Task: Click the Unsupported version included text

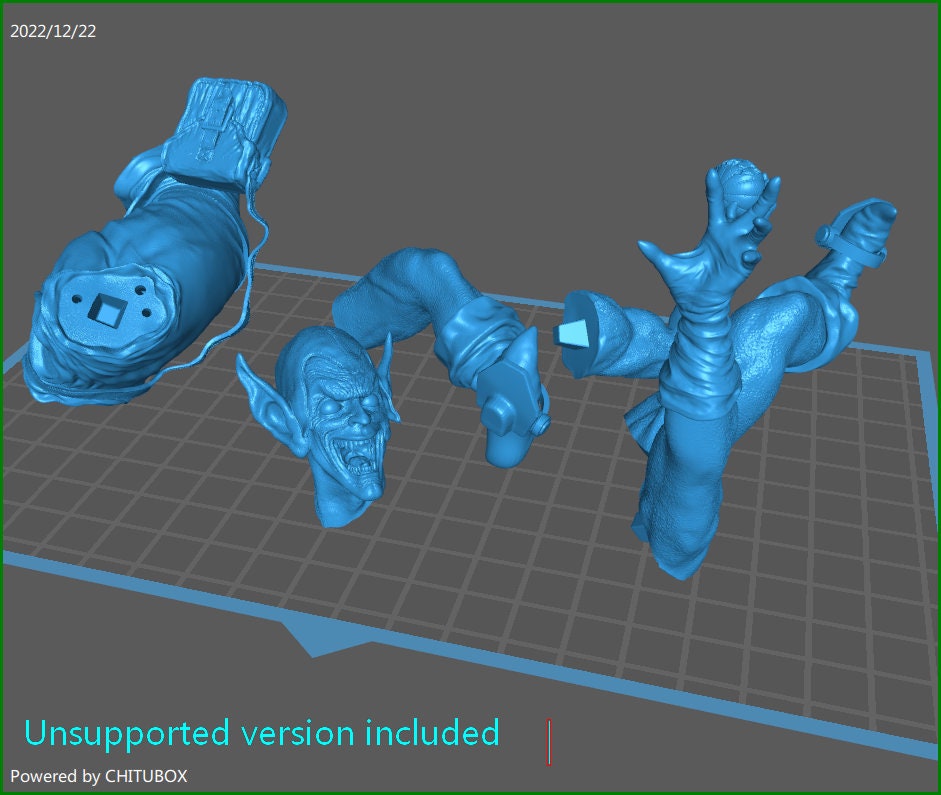Action: pos(263,733)
